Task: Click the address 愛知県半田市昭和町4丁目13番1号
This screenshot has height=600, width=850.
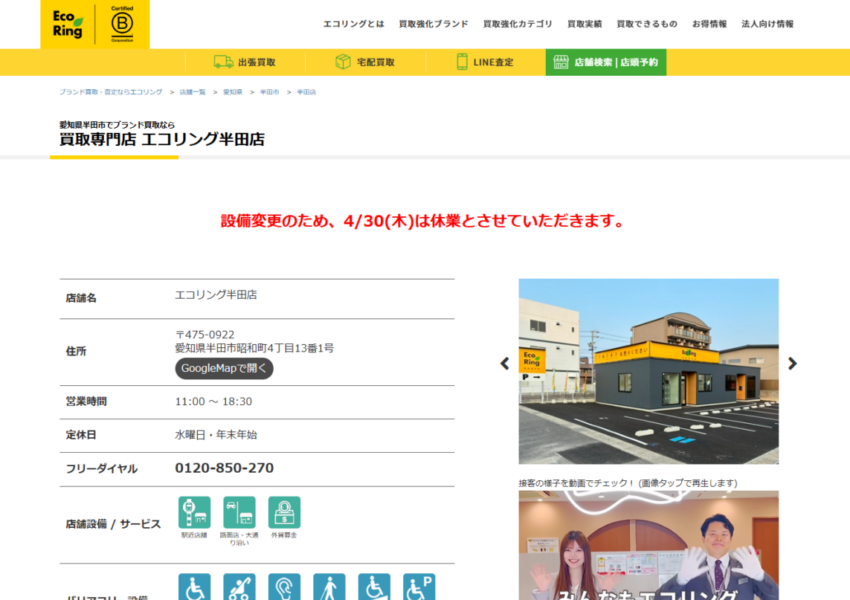Action: click(x=254, y=348)
